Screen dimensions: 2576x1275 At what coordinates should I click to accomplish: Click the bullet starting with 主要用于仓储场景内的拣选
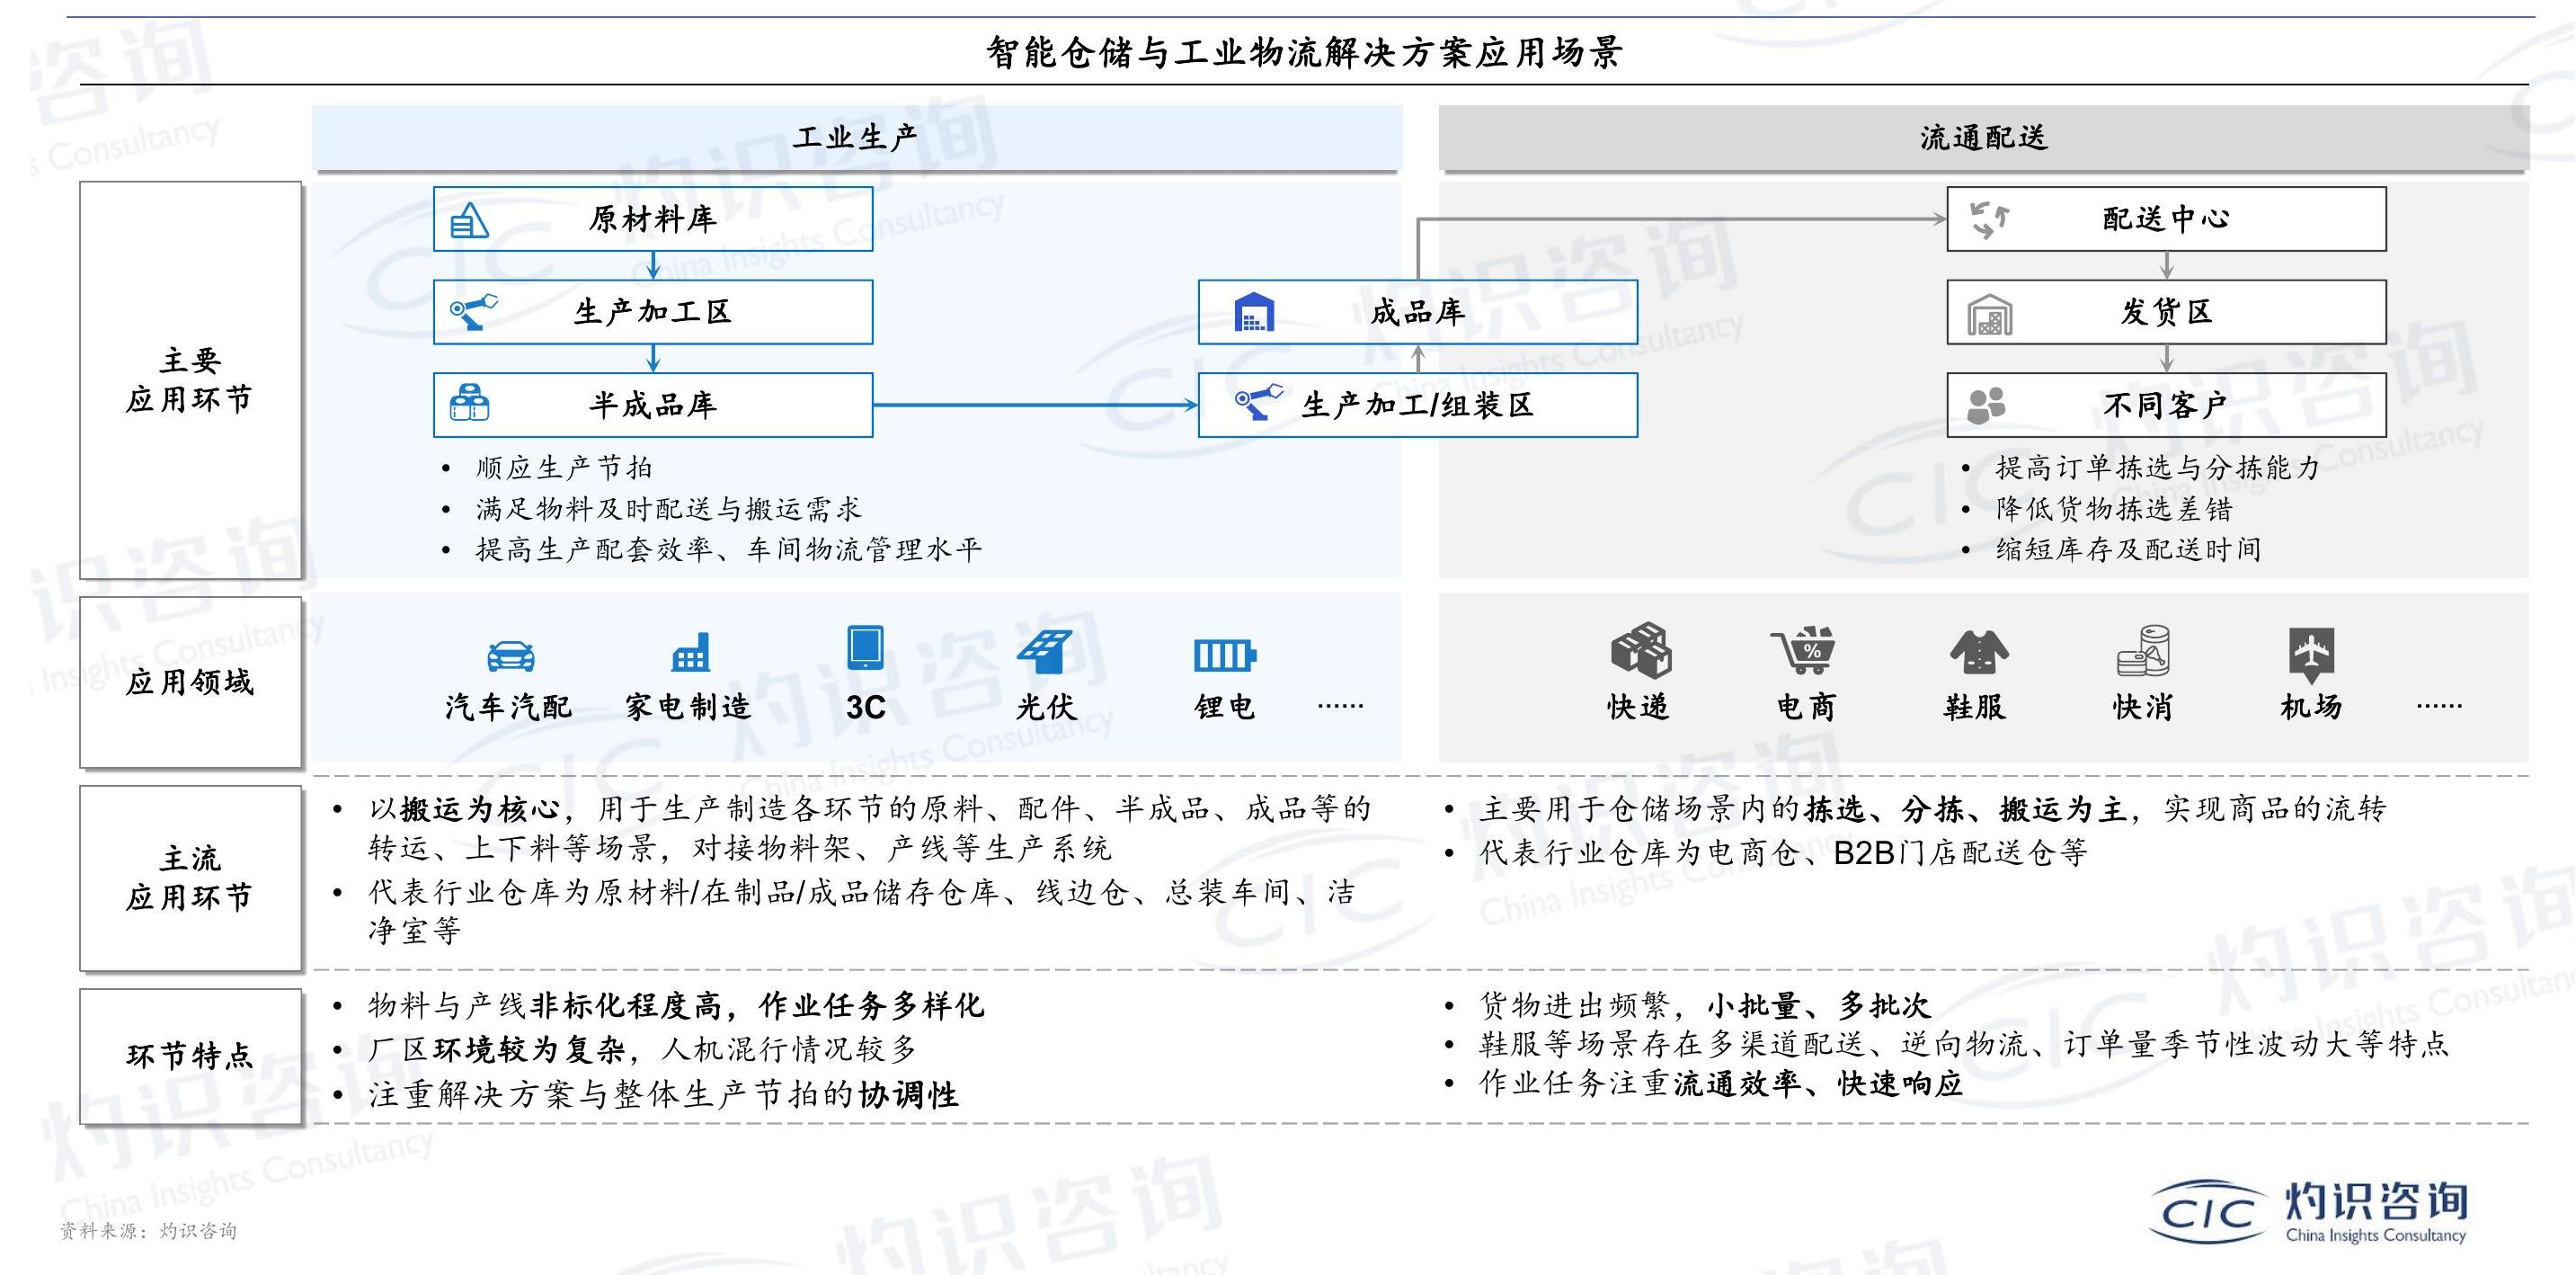(1933, 808)
